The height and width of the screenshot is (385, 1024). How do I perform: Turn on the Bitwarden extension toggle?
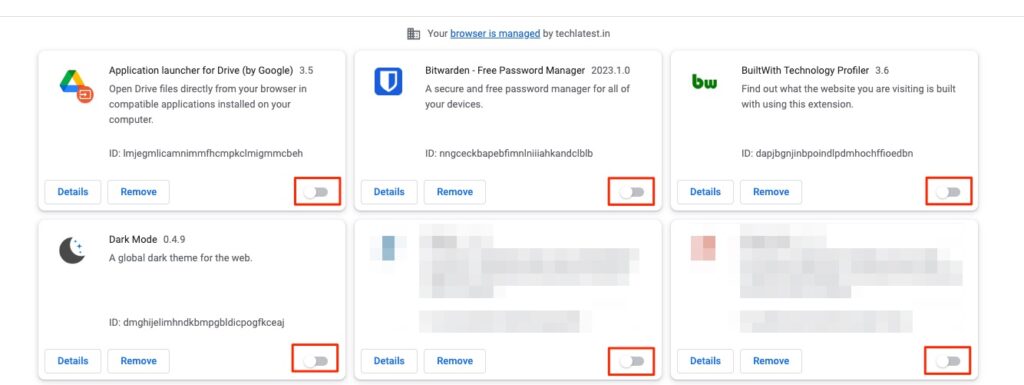tap(632, 192)
